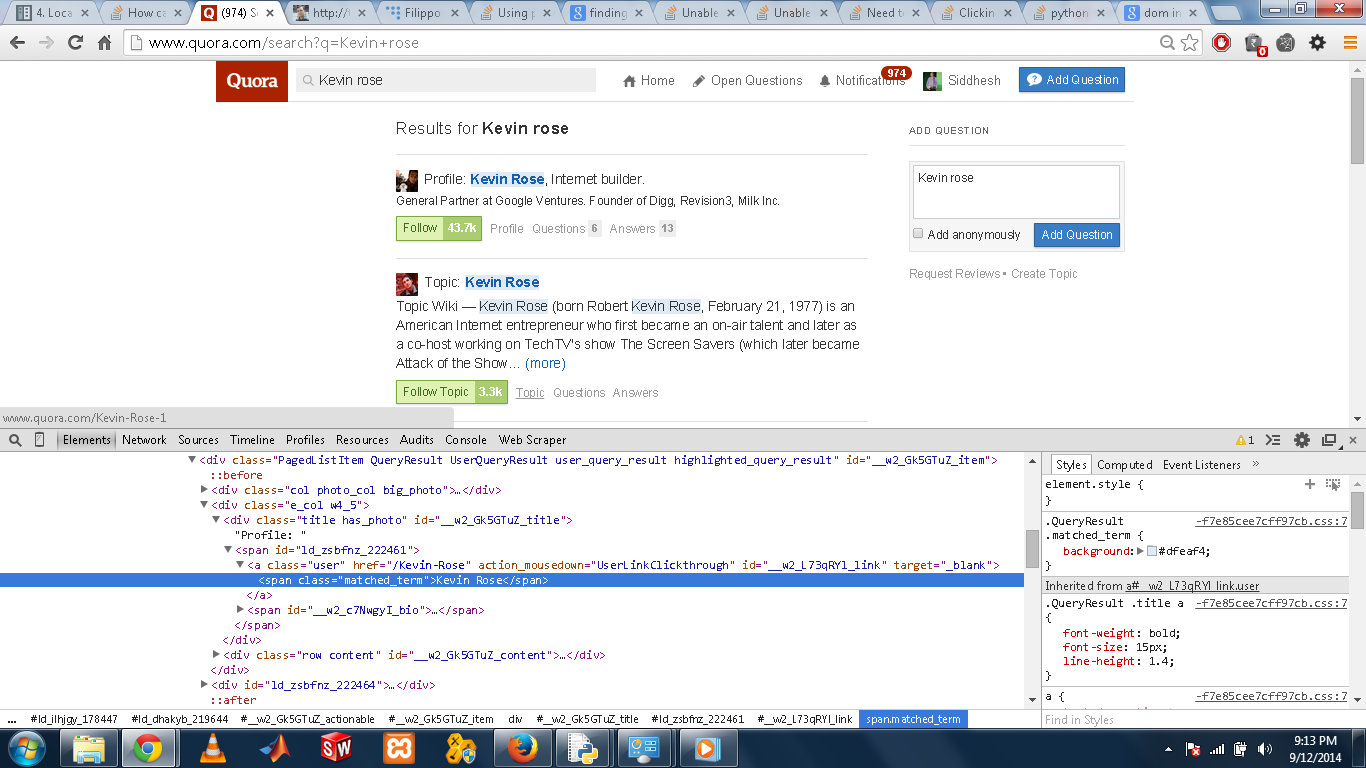Collapse the title has_photo div node

point(216,520)
